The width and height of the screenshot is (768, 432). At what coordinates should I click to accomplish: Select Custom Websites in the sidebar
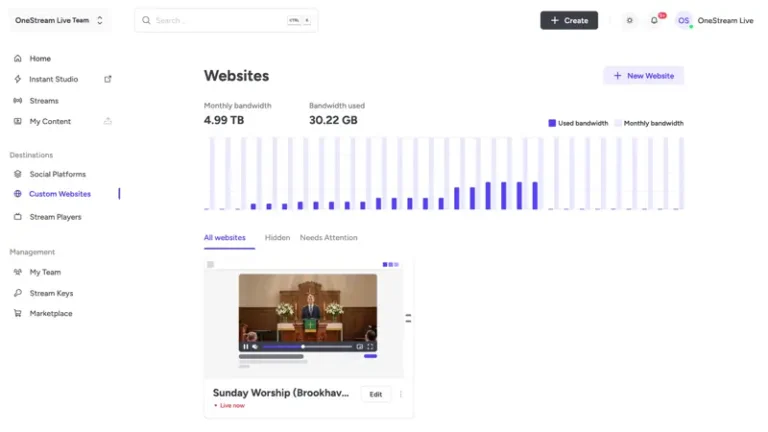click(60, 194)
